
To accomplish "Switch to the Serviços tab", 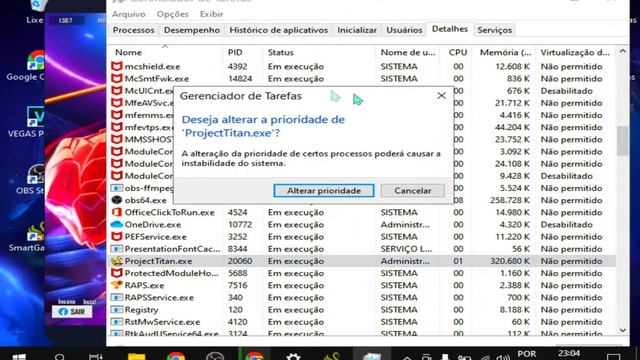I will pyautogui.click(x=494, y=30).
